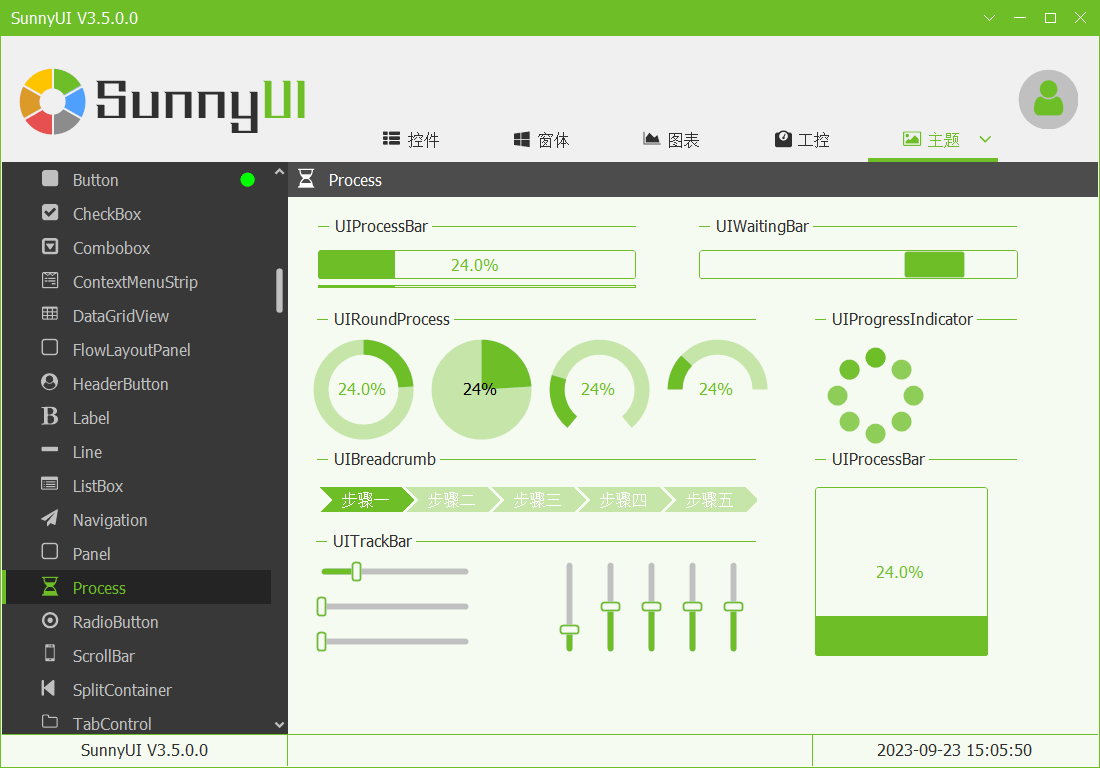
Task: Open the Combobox page icon
Action: pyautogui.click(x=50, y=247)
